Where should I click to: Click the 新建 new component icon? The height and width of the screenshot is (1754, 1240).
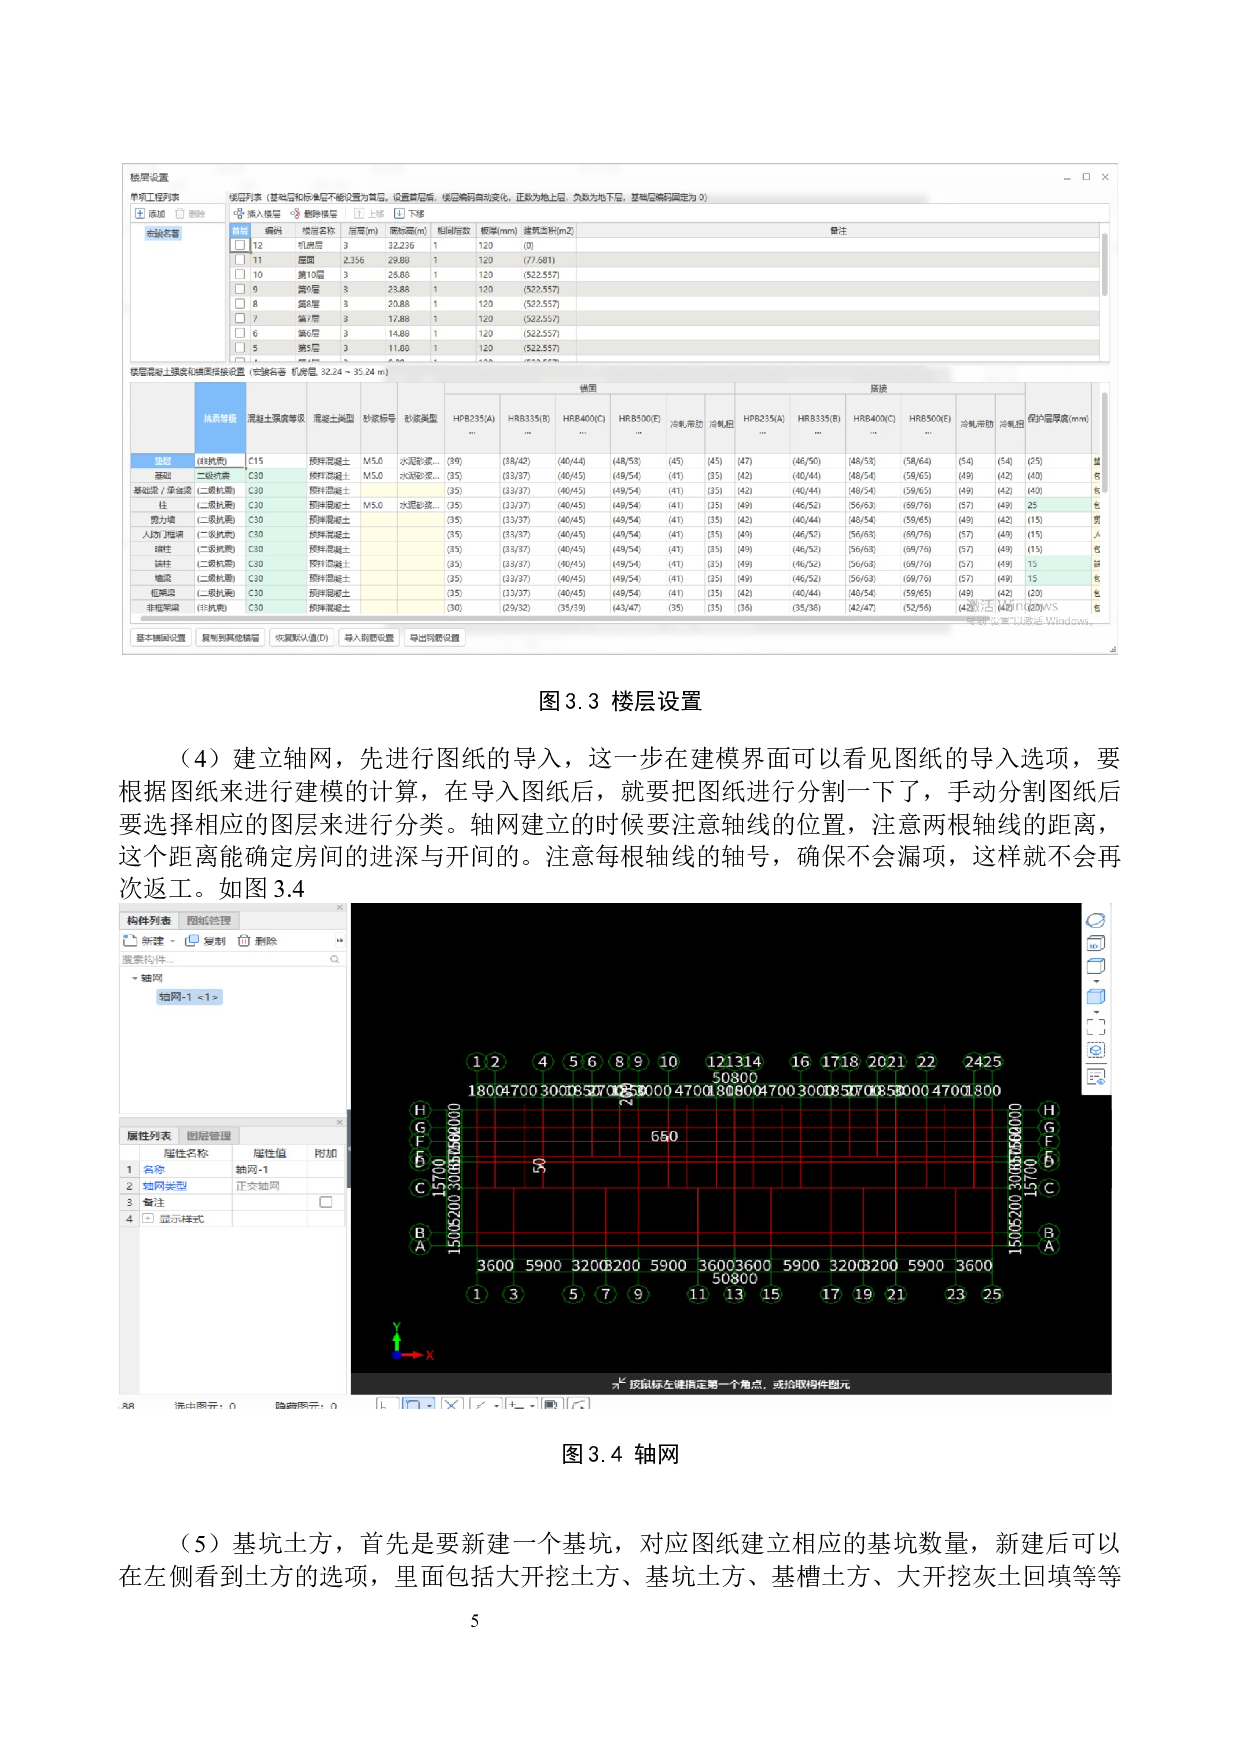(130, 941)
